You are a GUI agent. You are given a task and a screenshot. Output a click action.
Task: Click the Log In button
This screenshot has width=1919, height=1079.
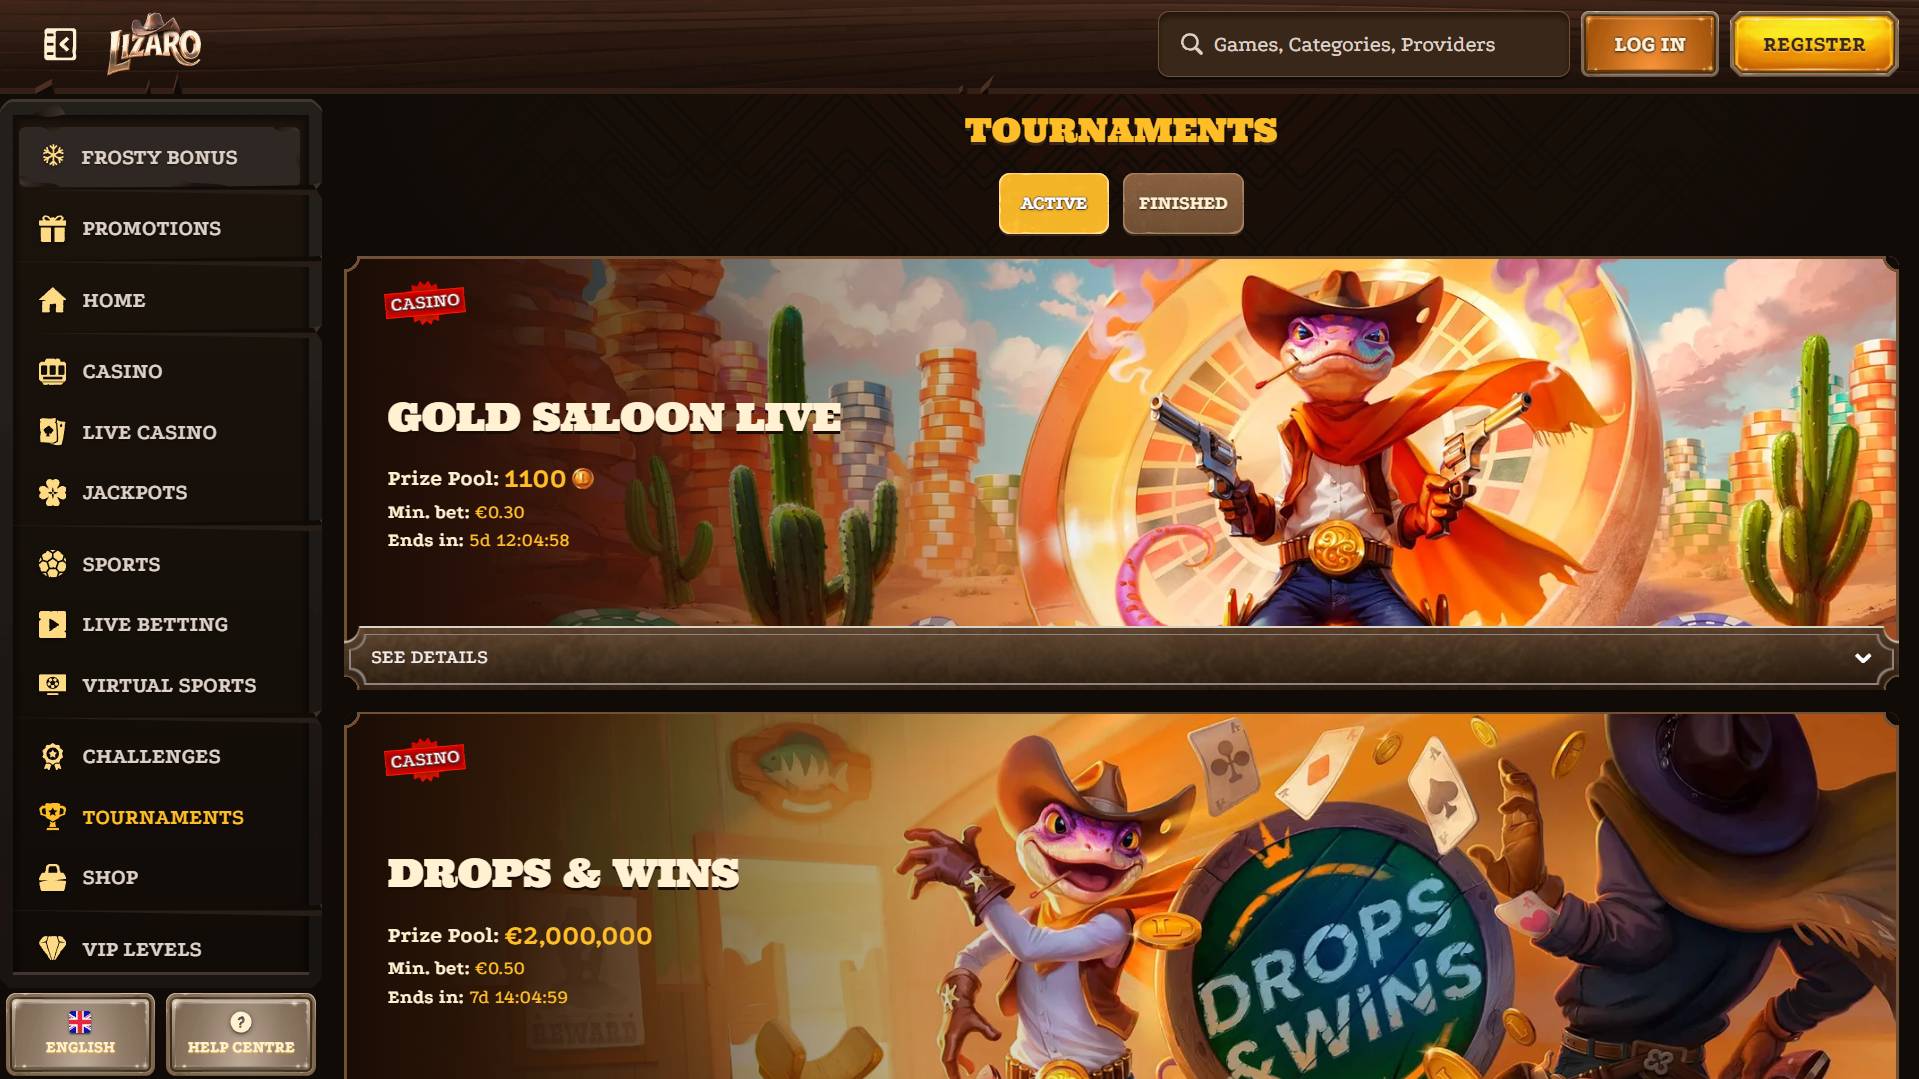pyautogui.click(x=1649, y=44)
